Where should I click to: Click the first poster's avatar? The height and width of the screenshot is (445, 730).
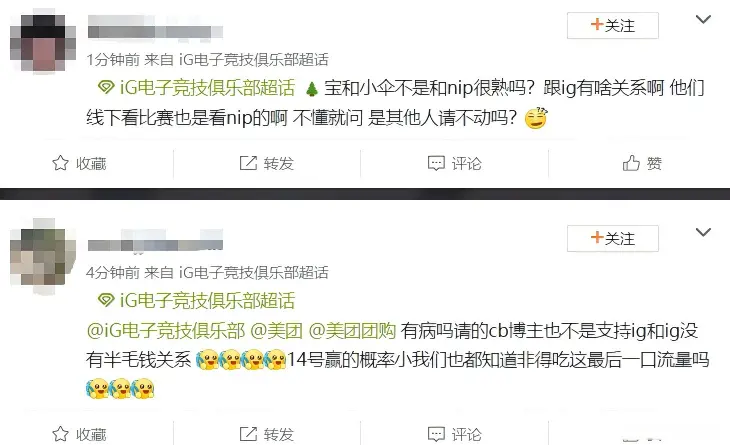pos(43,43)
